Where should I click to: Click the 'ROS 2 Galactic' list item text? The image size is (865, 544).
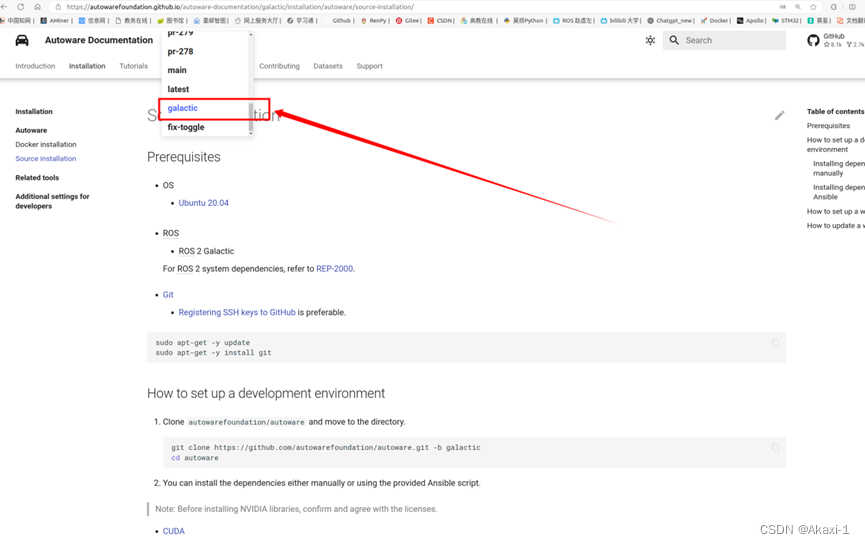tap(206, 251)
